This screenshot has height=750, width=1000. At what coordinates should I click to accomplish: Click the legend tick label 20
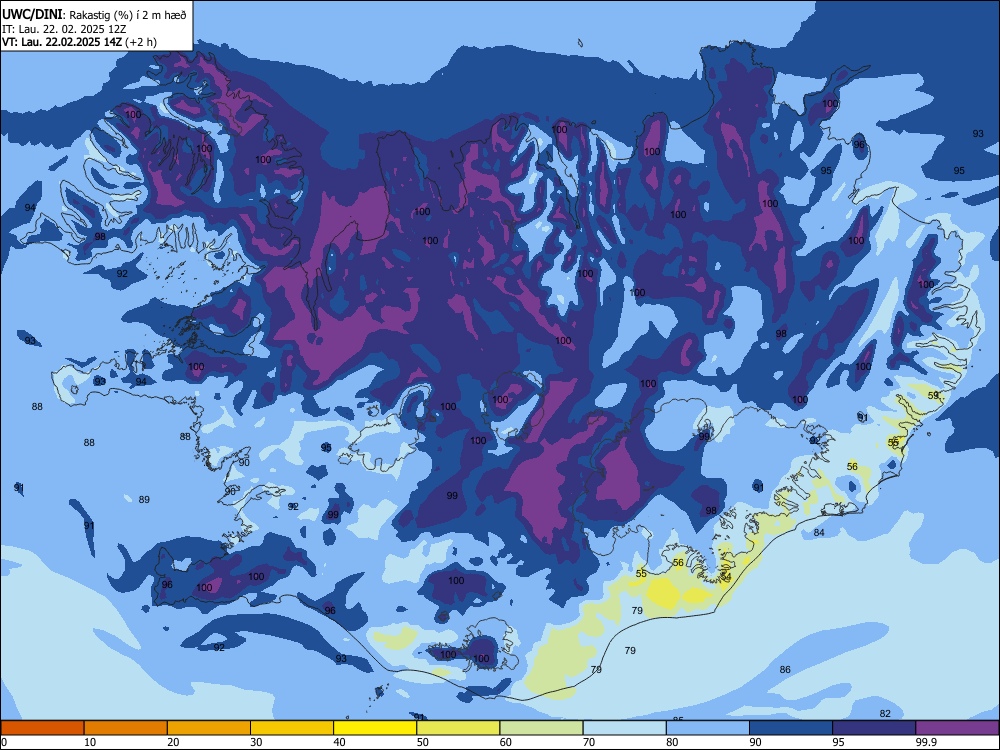pyautogui.click(x=173, y=742)
